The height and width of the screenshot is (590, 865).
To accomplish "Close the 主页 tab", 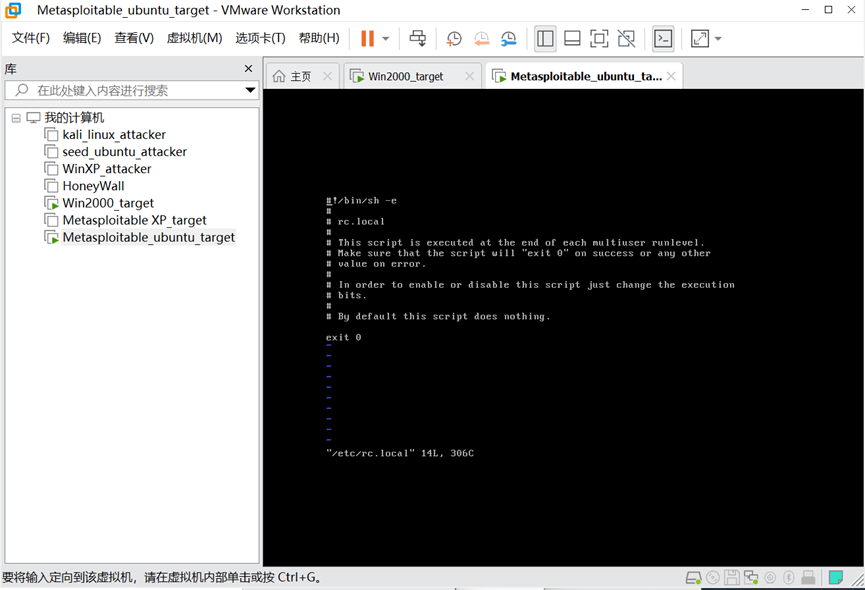I will (x=328, y=77).
